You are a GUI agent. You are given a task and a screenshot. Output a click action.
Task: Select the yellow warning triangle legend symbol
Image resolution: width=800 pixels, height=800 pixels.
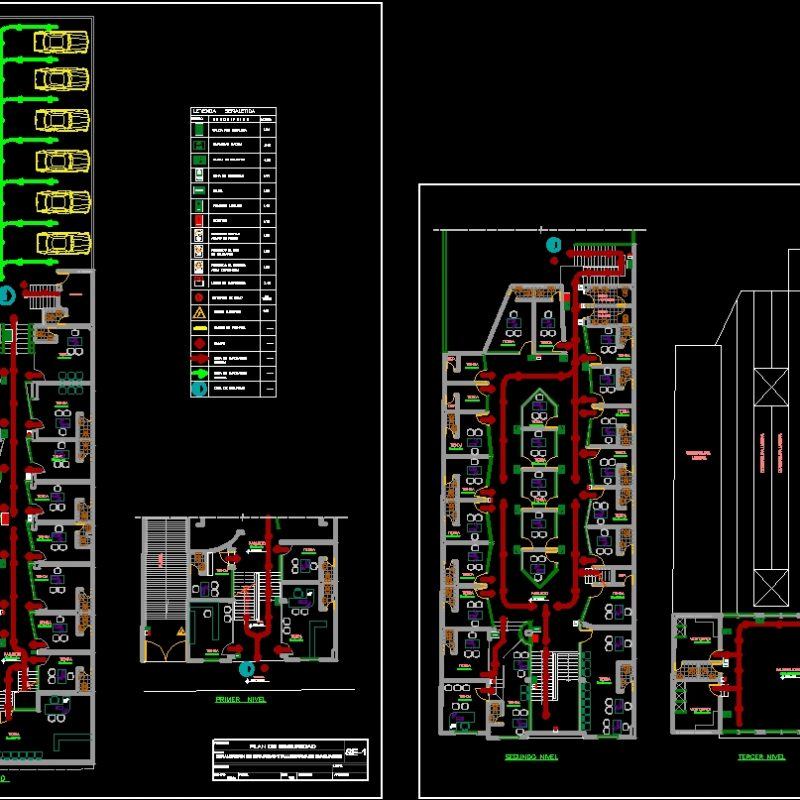pos(198,310)
